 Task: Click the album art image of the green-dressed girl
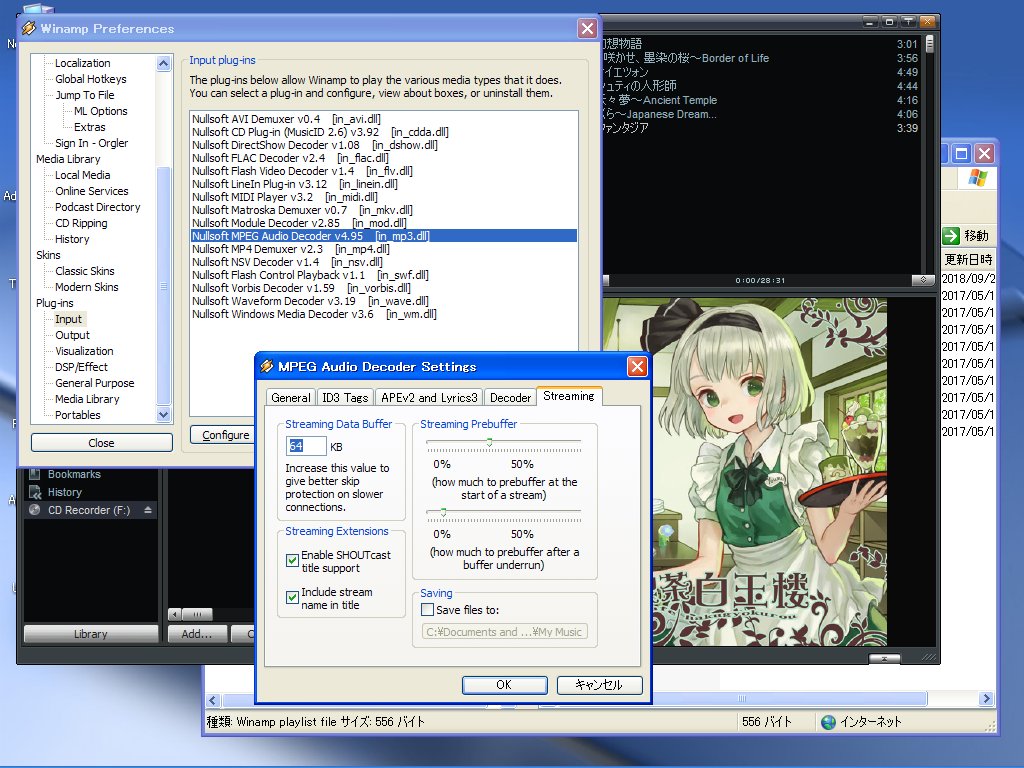point(744,472)
